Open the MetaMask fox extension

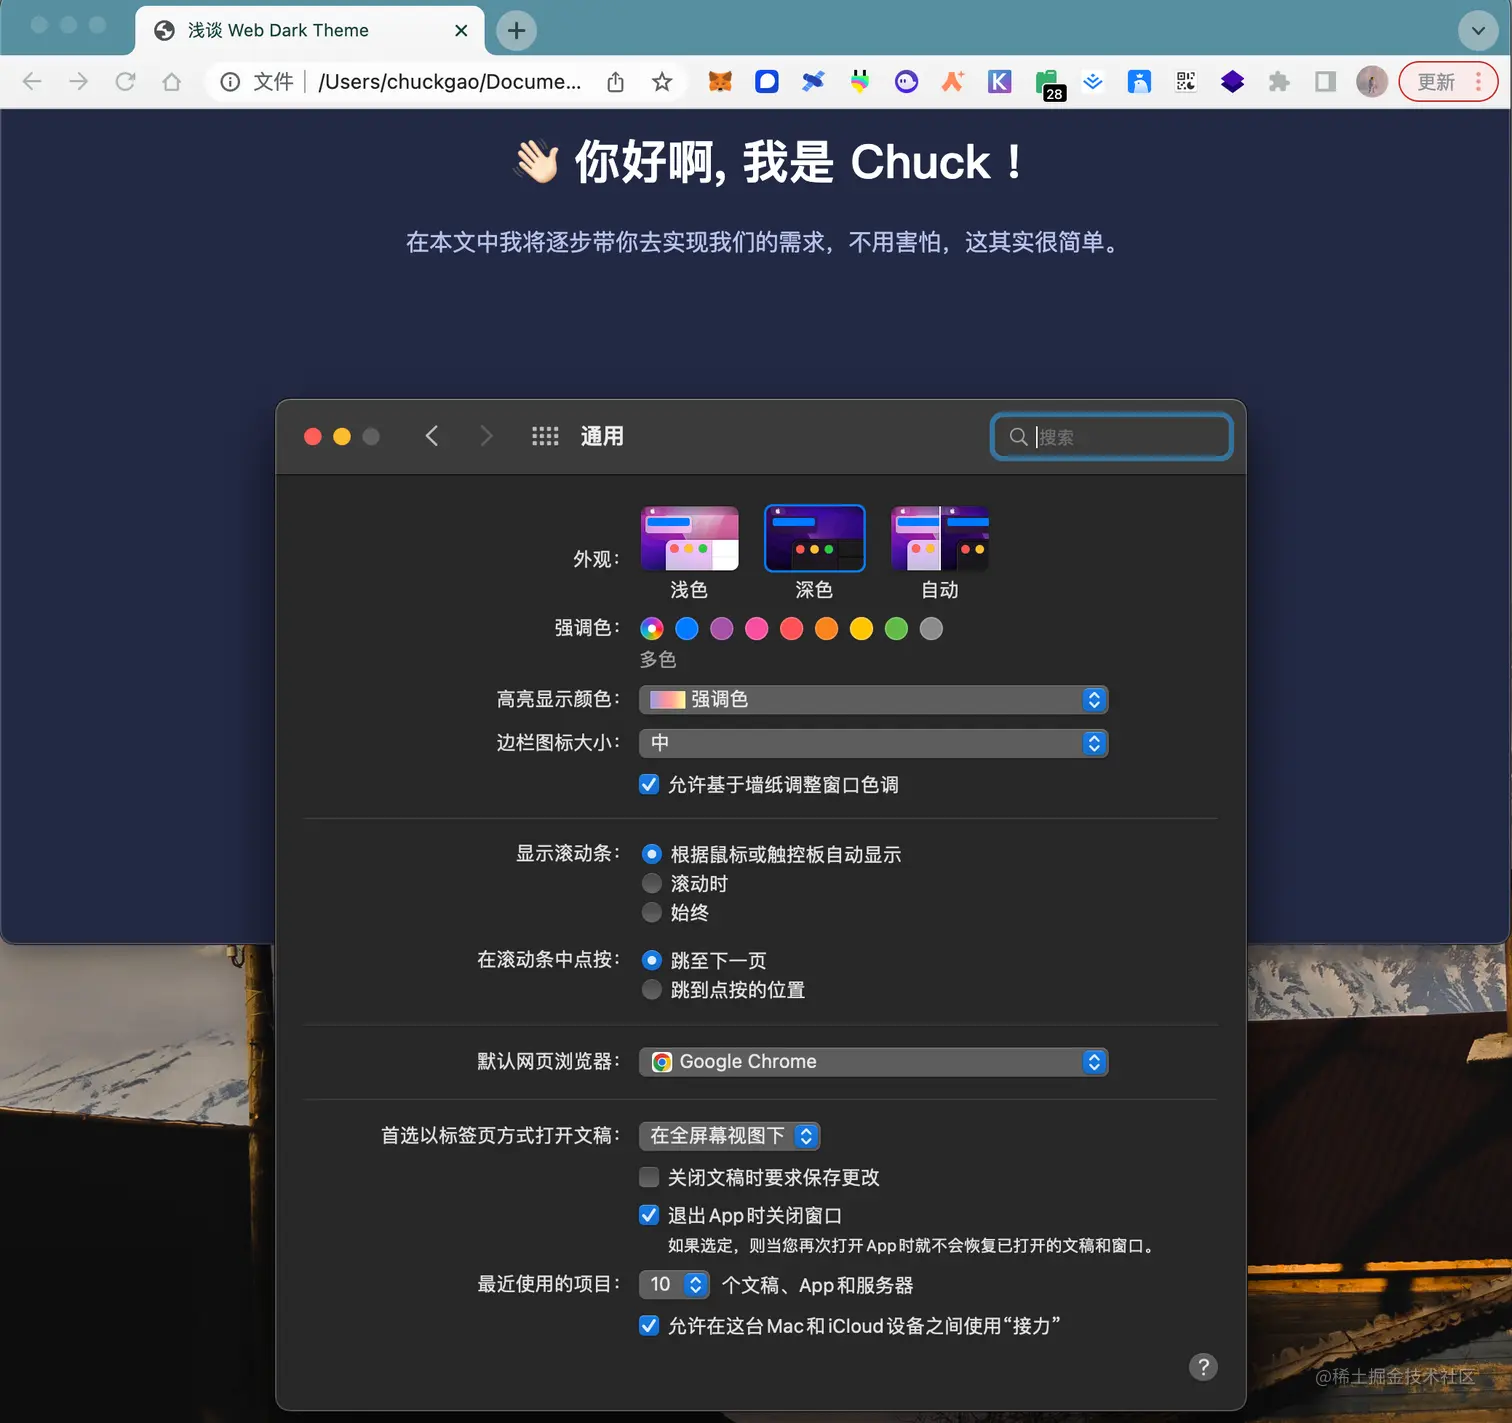pos(720,82)
